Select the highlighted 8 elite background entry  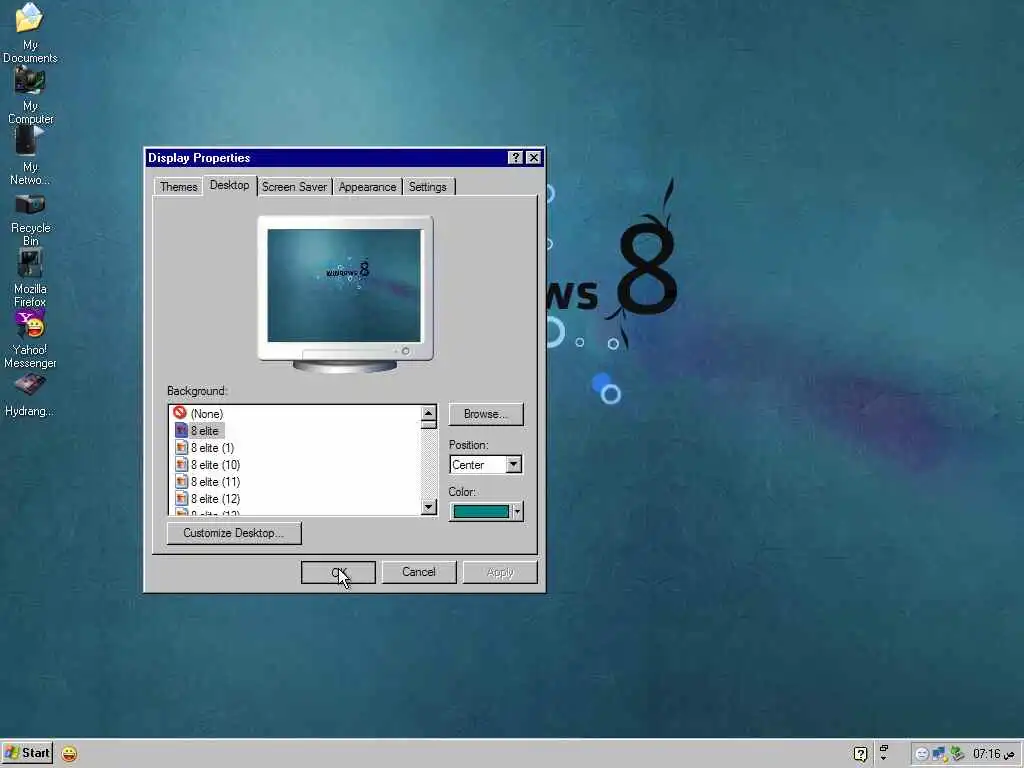pyautogui.click(x=204, y=431)
